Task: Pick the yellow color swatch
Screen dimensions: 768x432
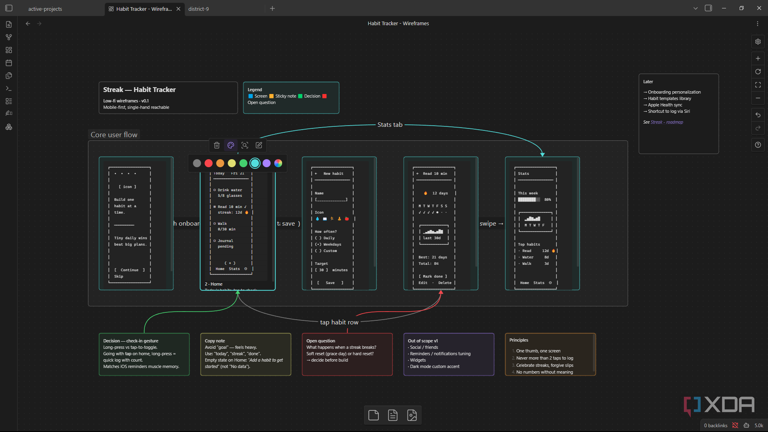Action: click(232, 163)
